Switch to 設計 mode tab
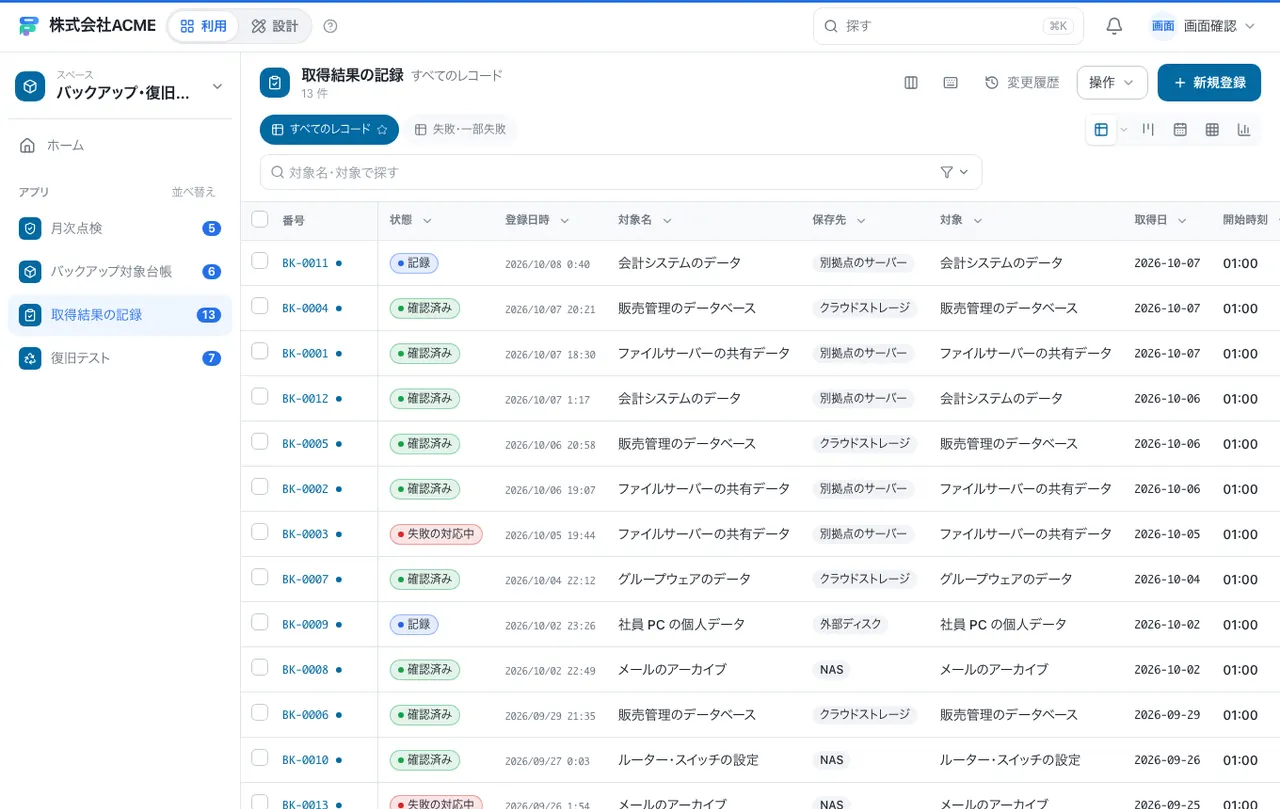Image resolution: width=1280 pixels, height=809 pixels. pos(275,26)
